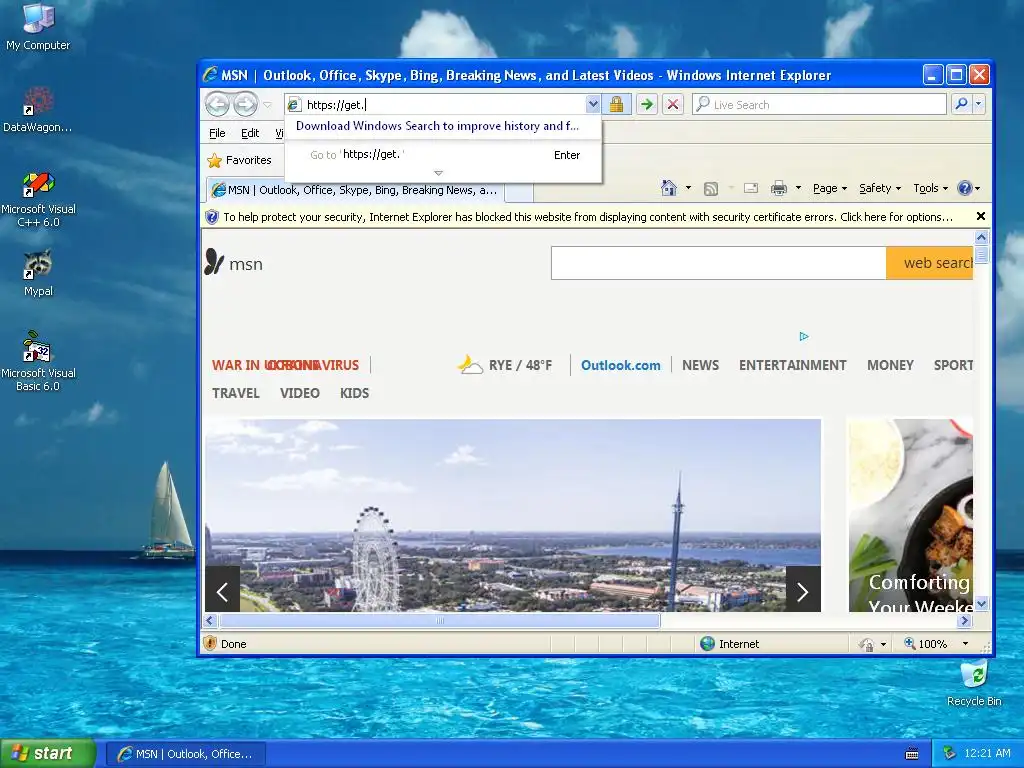Image resolution: width=1024 pixels, height=768 pixels.
Task: Open the Recycle Bin icon
Action: (974, 683)
